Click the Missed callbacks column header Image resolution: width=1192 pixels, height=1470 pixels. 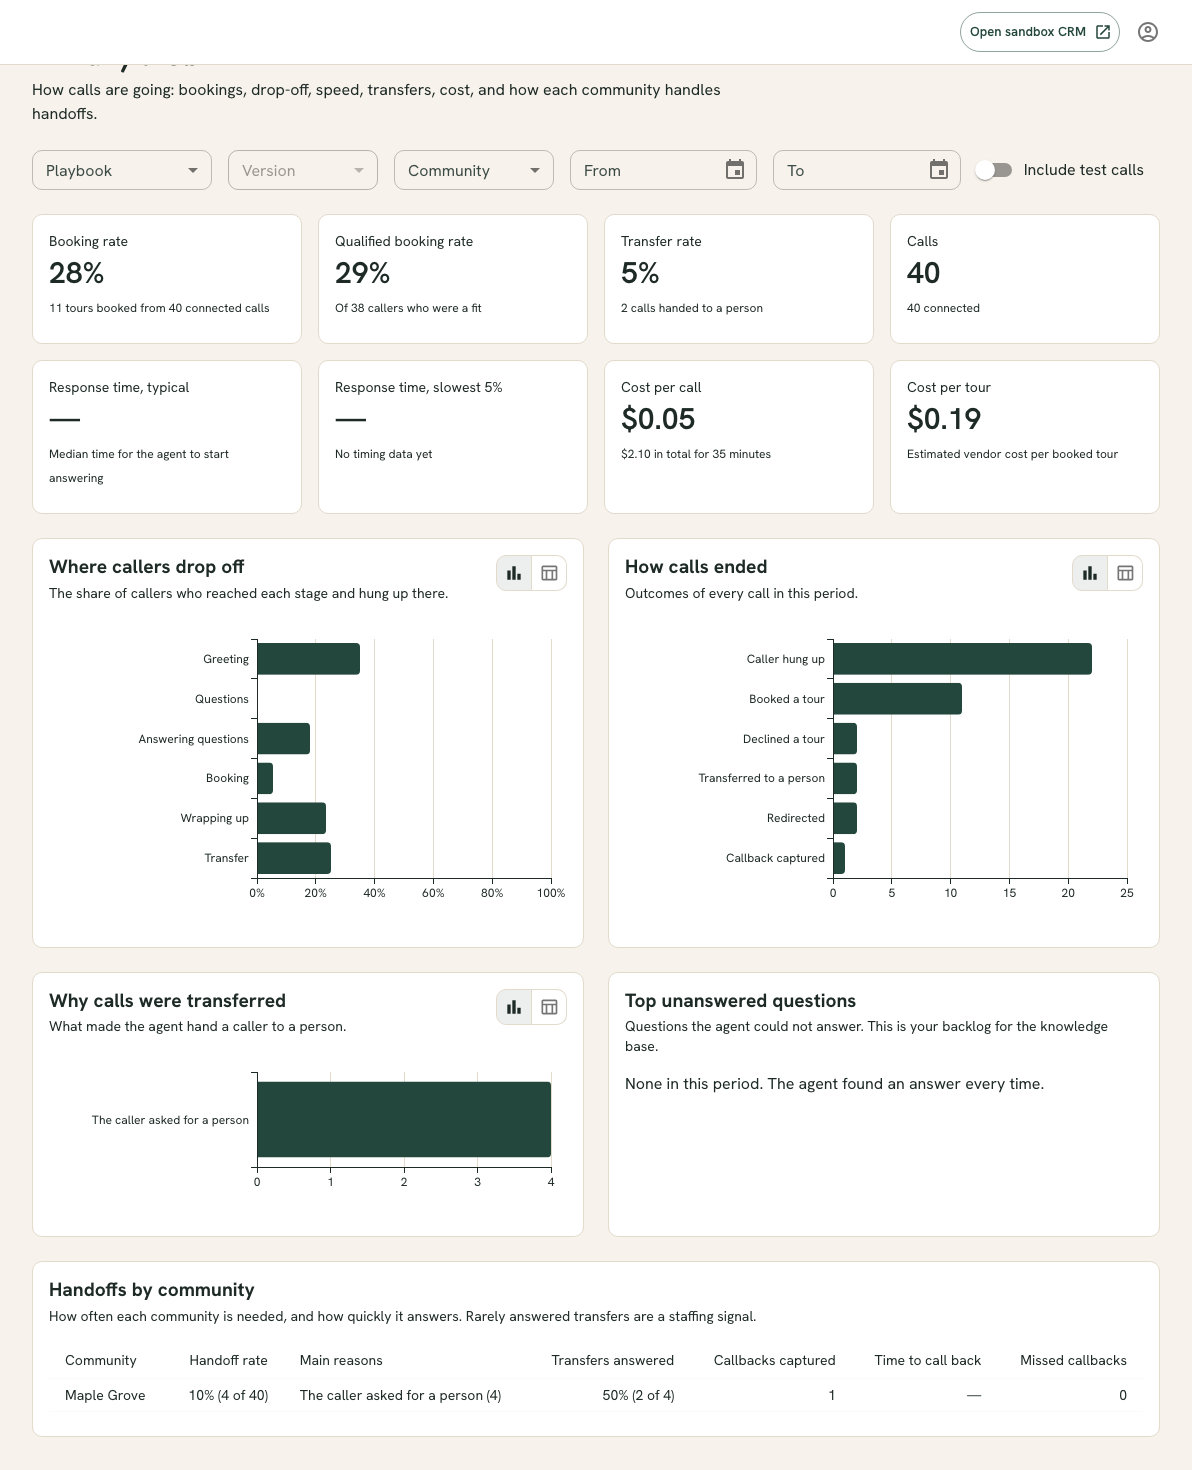point(1073,1360)
